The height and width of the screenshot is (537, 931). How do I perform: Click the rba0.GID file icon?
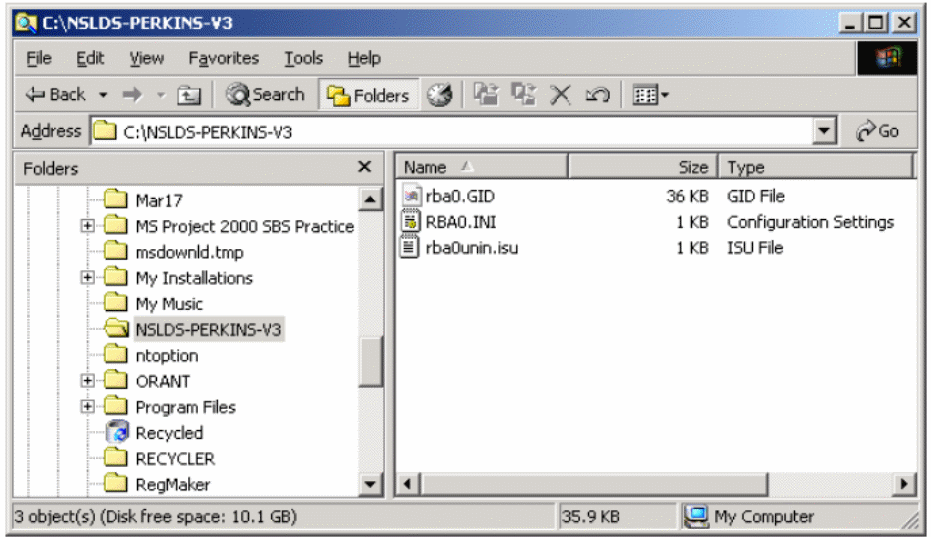(x=410, y=195)
